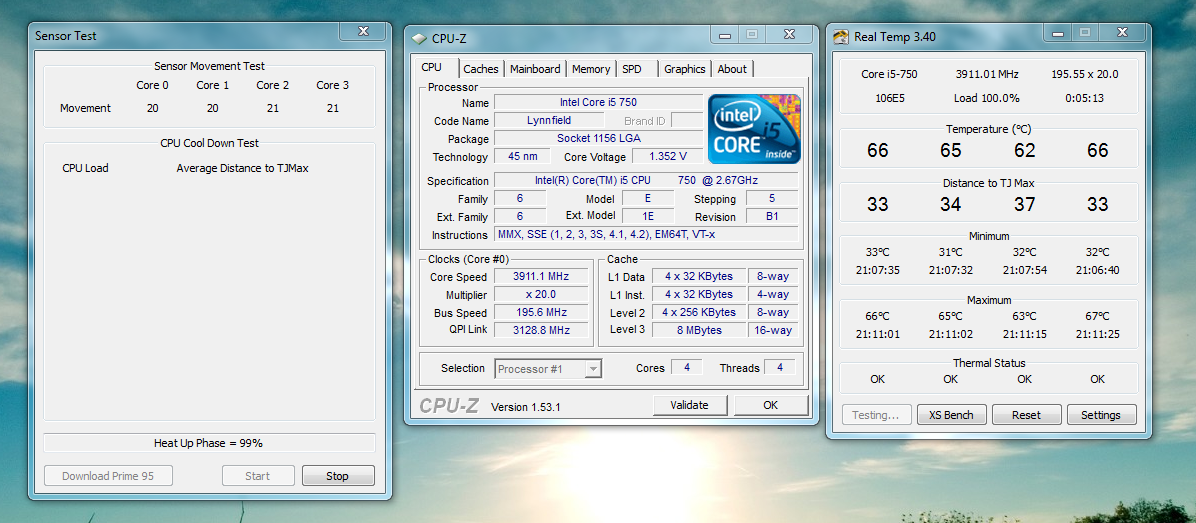1196x523 pixels.
Task: Click the processor Name field Intel Core i5 750
Action: 598,102
